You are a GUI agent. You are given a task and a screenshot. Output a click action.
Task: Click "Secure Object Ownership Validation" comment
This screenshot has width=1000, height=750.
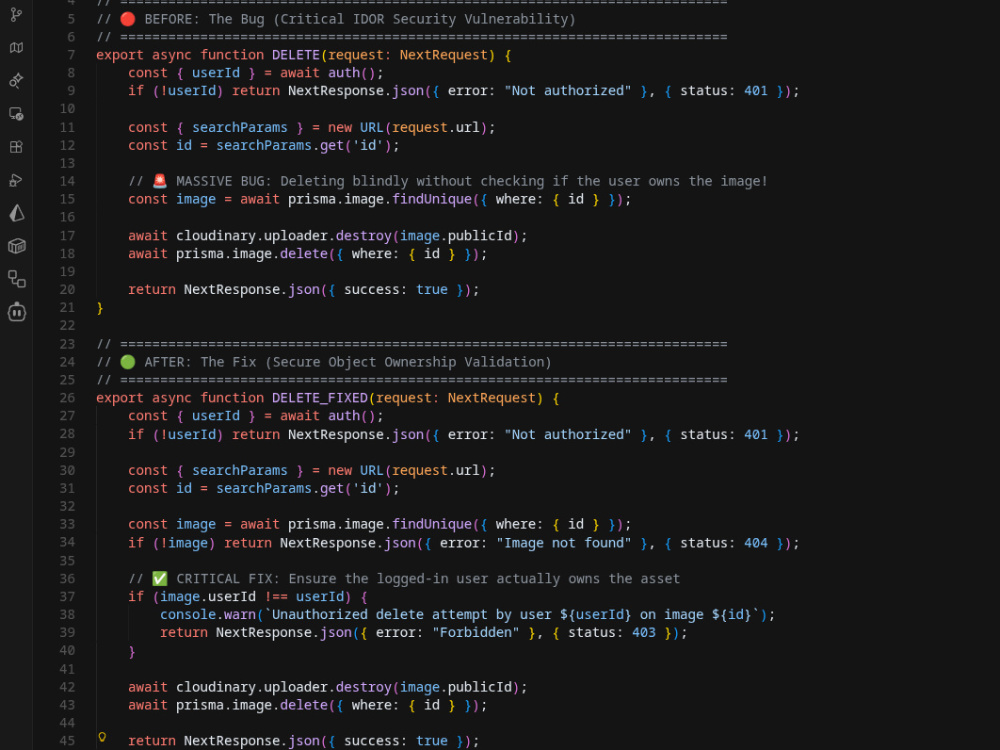(x=408, y=362)
